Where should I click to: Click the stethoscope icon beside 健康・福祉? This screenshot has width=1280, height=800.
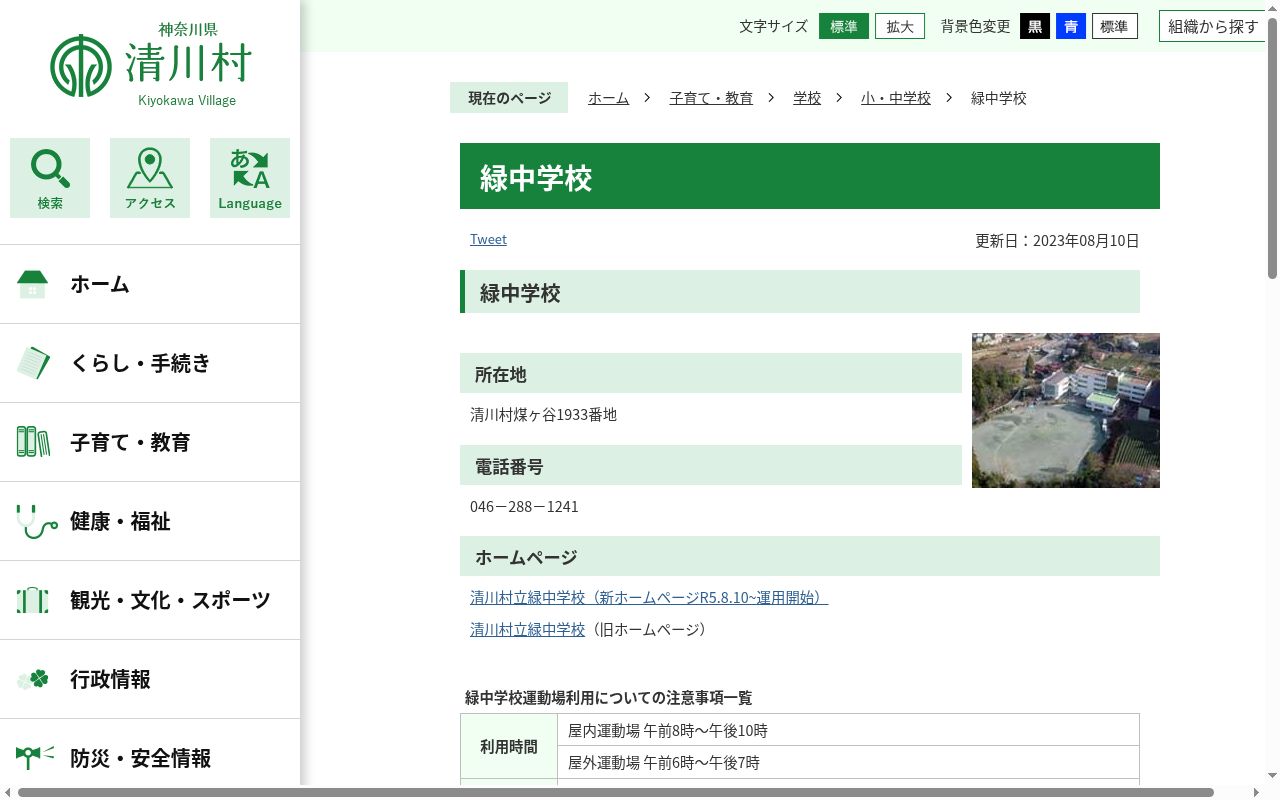click(x=37, y=521)
